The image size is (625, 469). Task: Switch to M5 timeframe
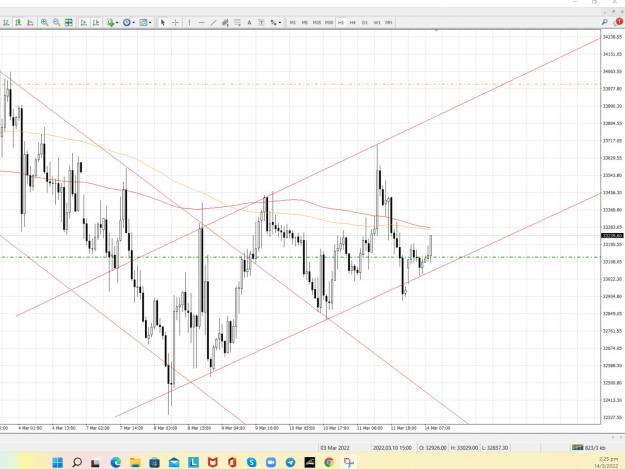click(x=305, y=23)
